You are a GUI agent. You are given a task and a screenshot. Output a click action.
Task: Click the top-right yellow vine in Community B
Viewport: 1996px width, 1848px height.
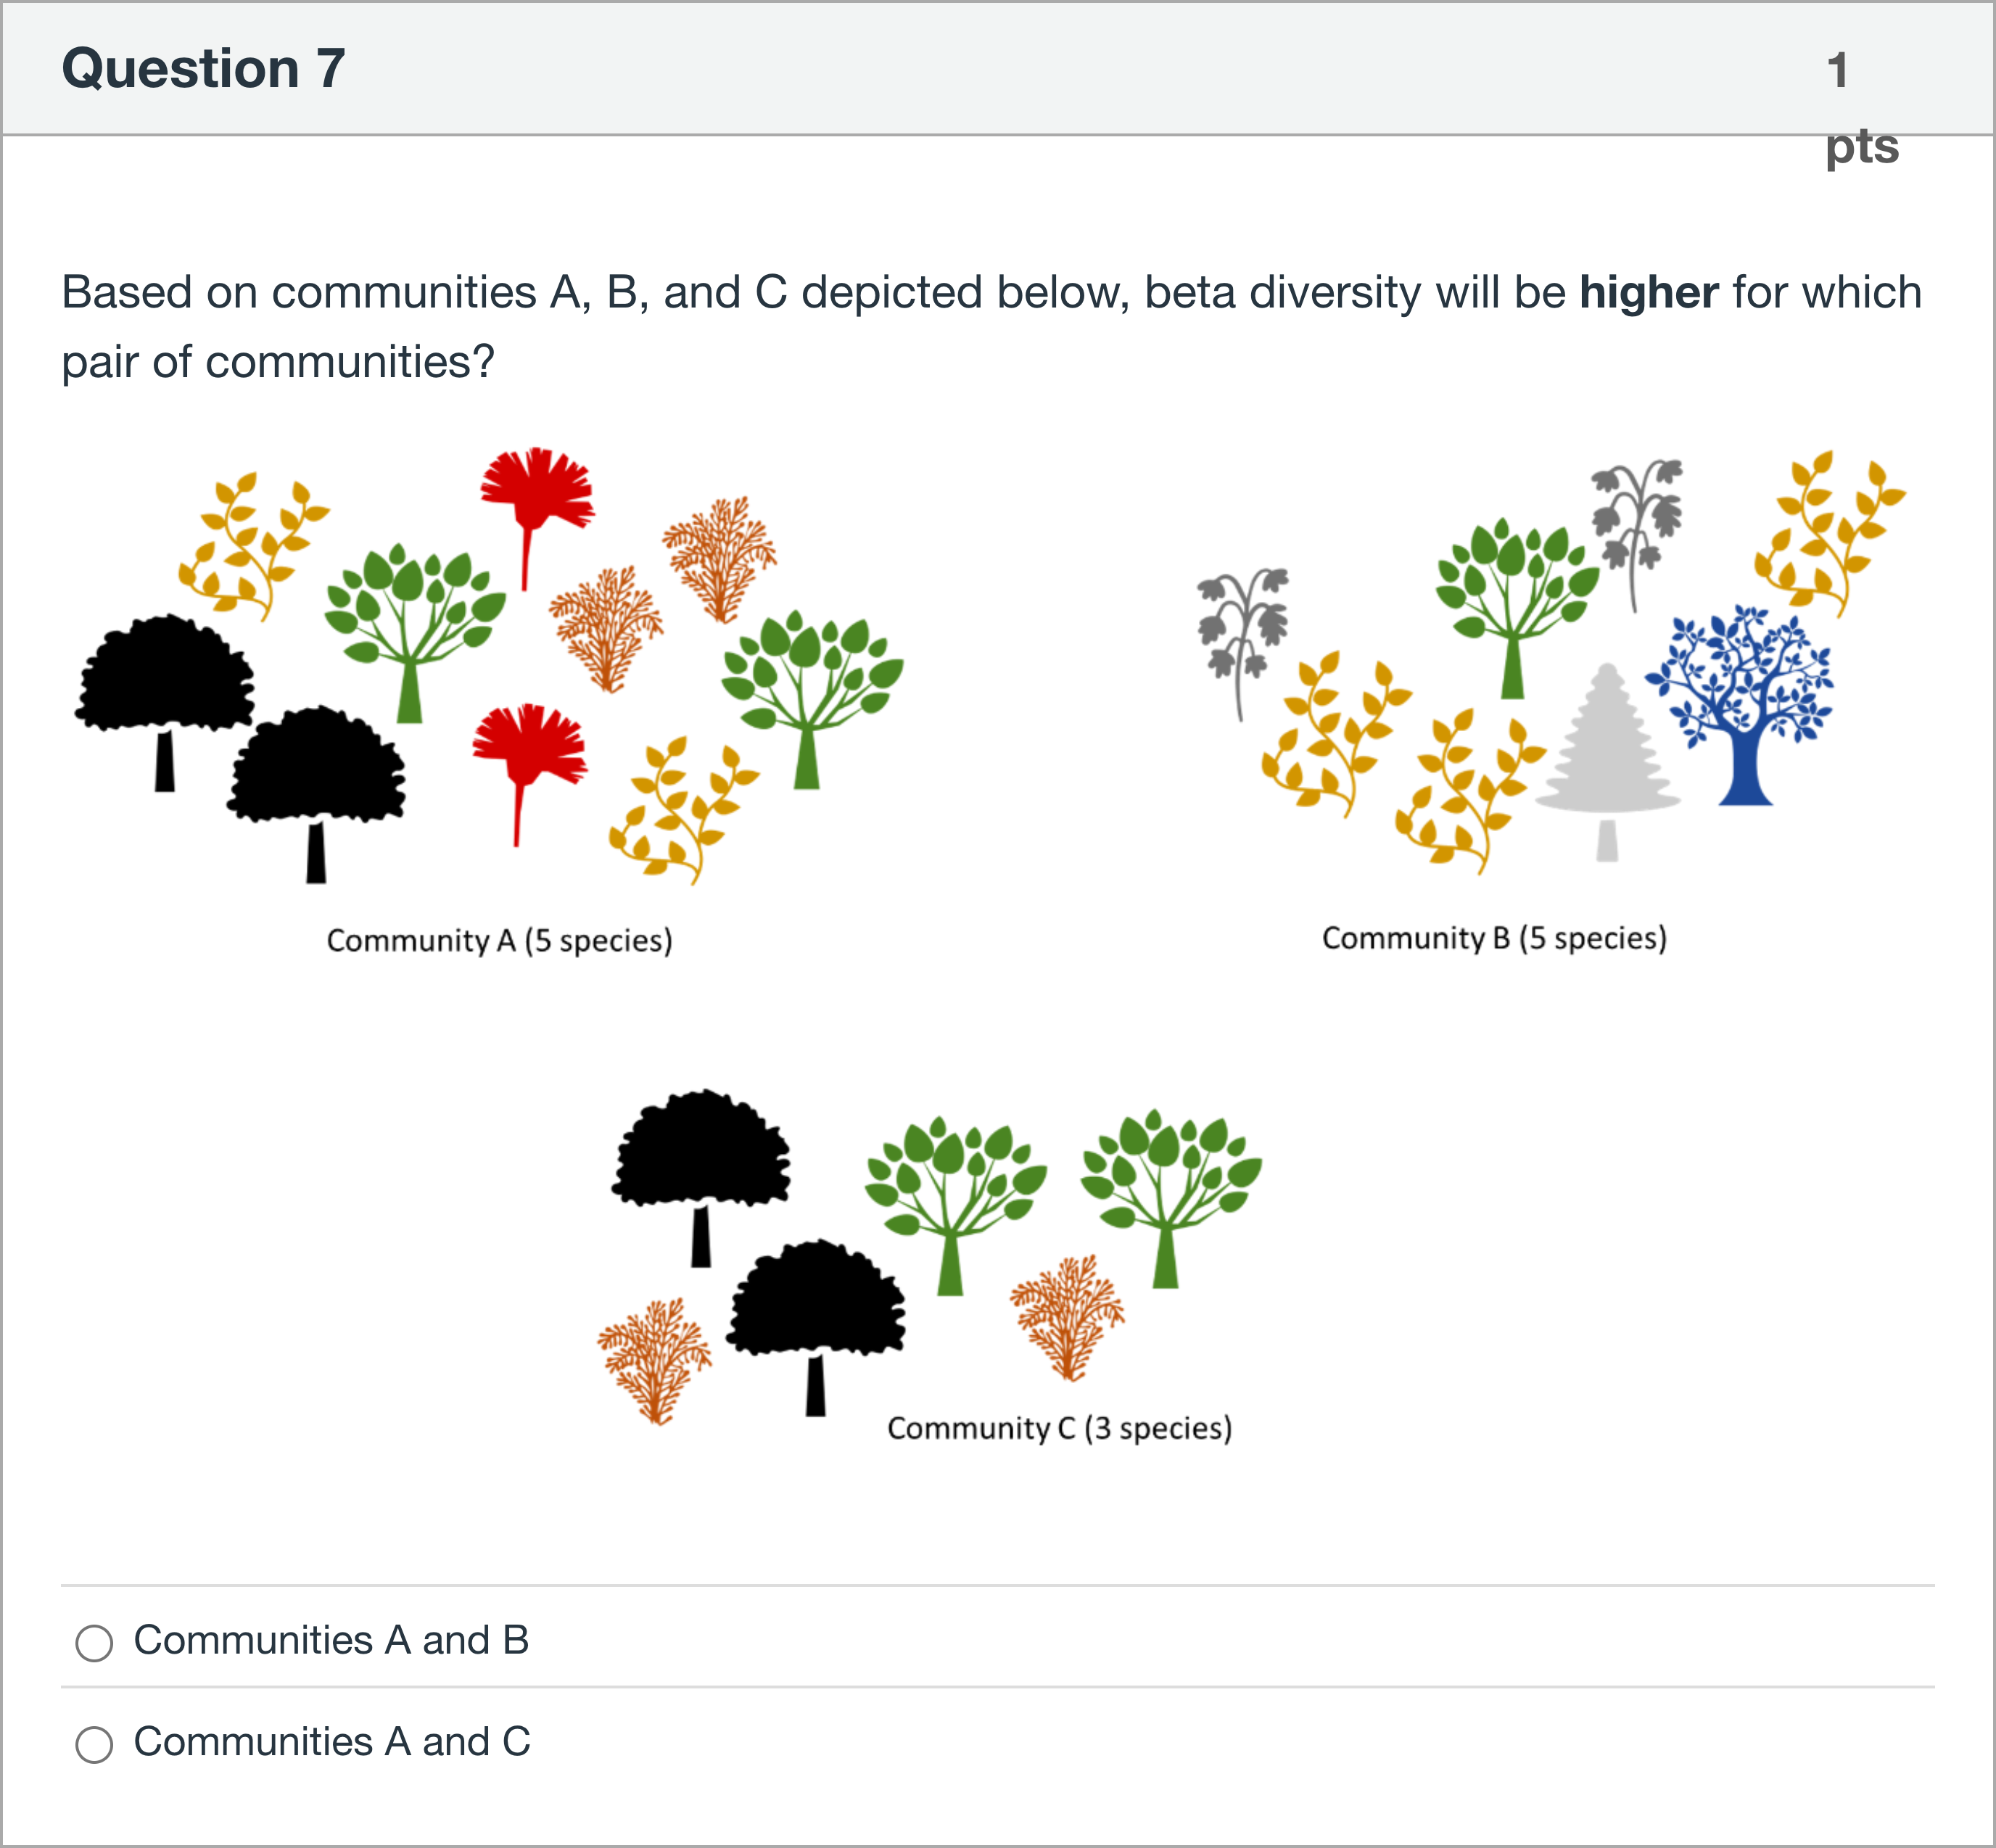[x=1829, y=534]
